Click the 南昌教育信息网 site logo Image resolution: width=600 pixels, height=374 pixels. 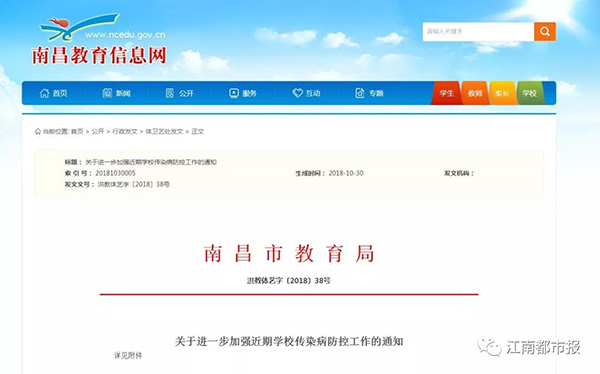99,40
